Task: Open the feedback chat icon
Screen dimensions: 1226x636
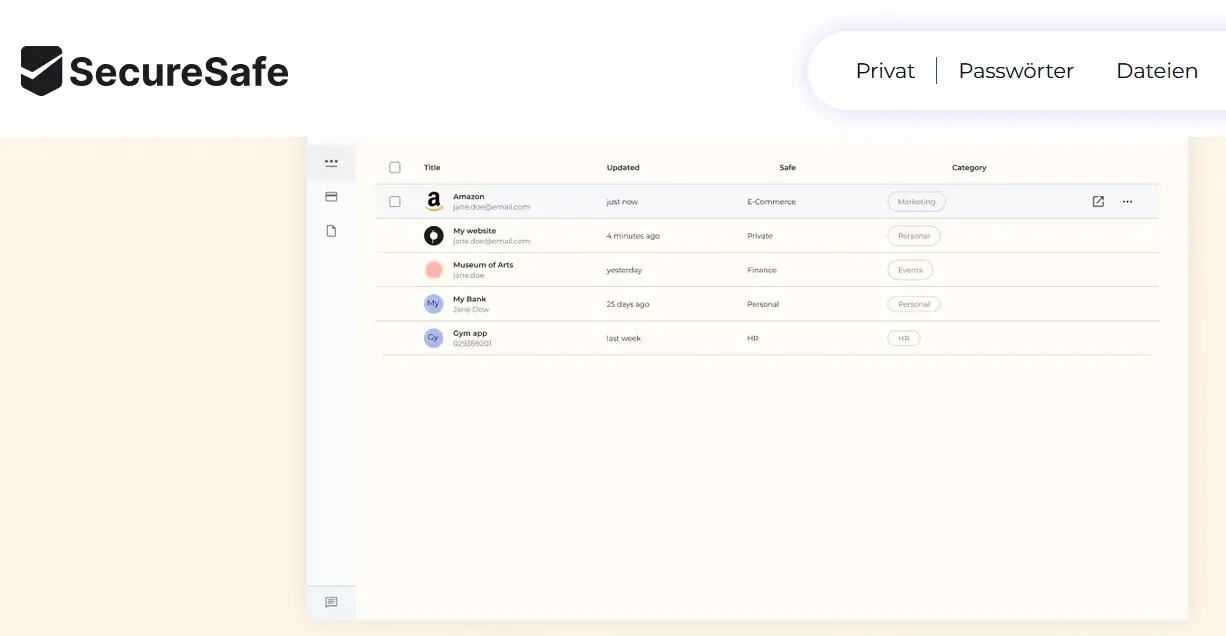Action: tap(331, 602)
